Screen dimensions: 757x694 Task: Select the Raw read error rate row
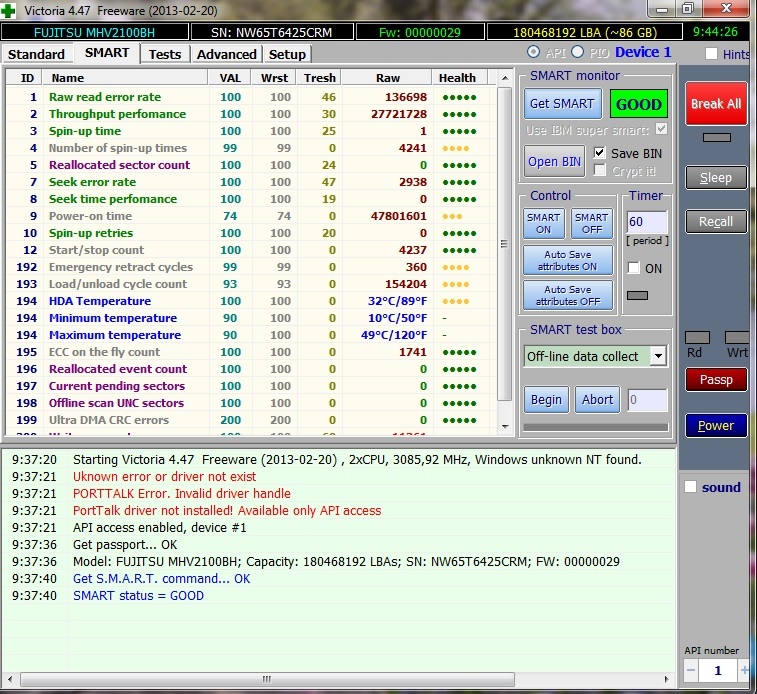pos(251,97)
